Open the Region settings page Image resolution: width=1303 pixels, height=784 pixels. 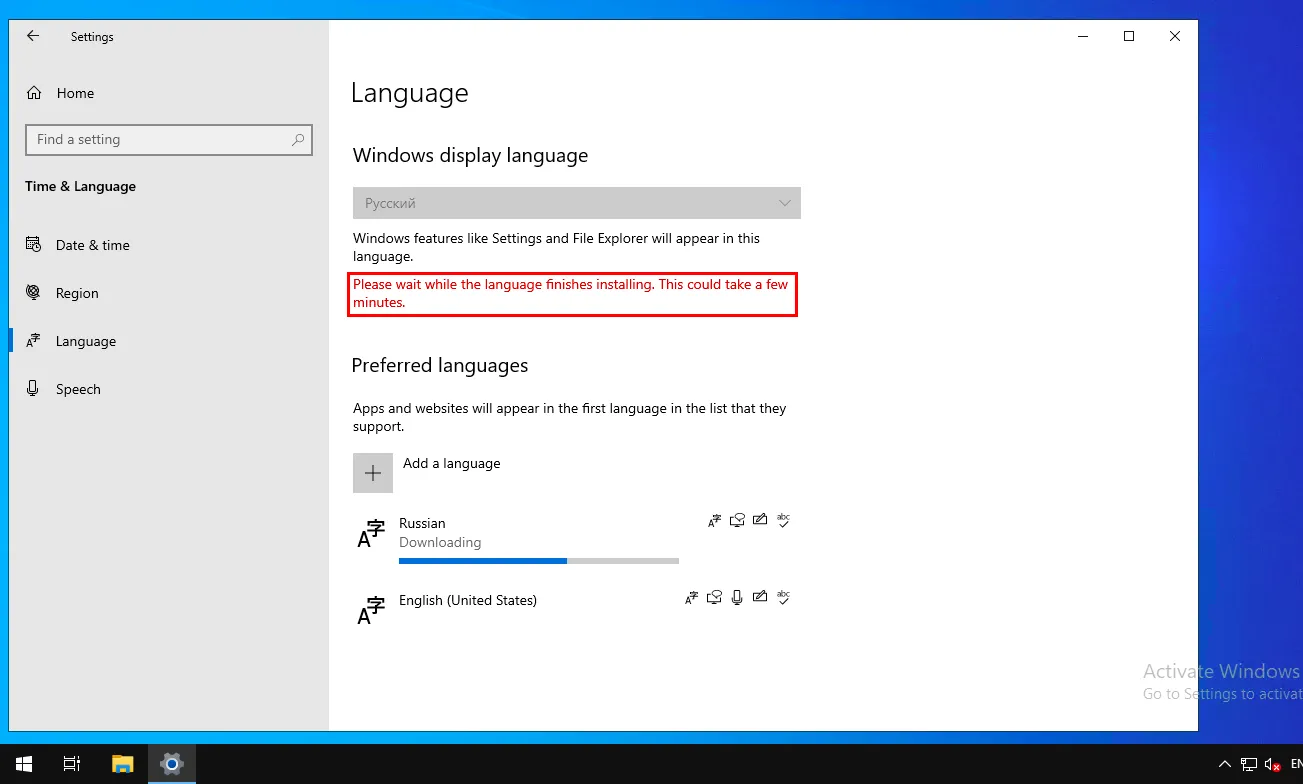pyautogui.click(x=77, y=293)
